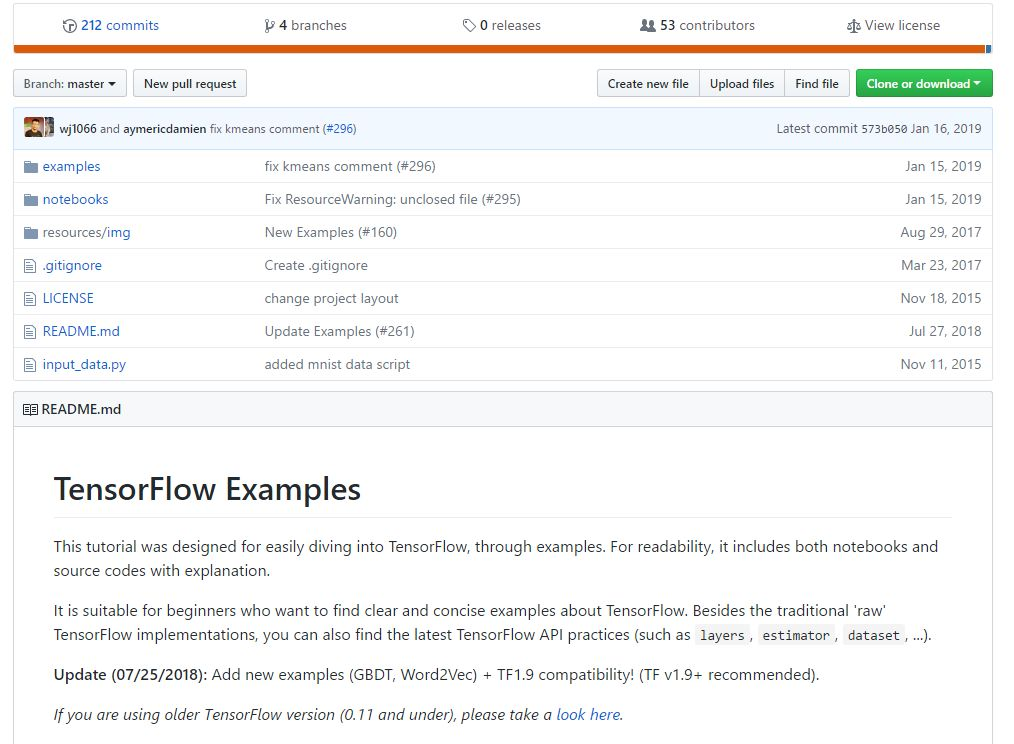
Task: Click the 'layers' code label
Action: [722, 635]
